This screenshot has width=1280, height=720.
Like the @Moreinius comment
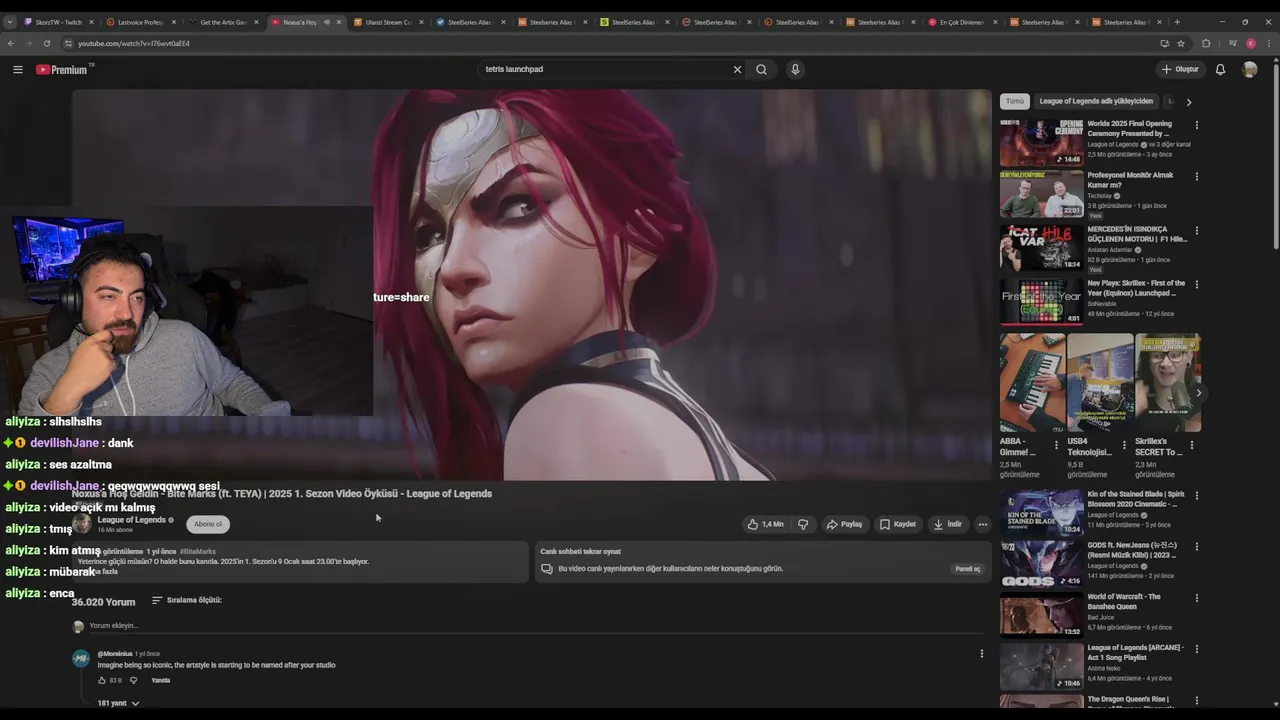102,680
